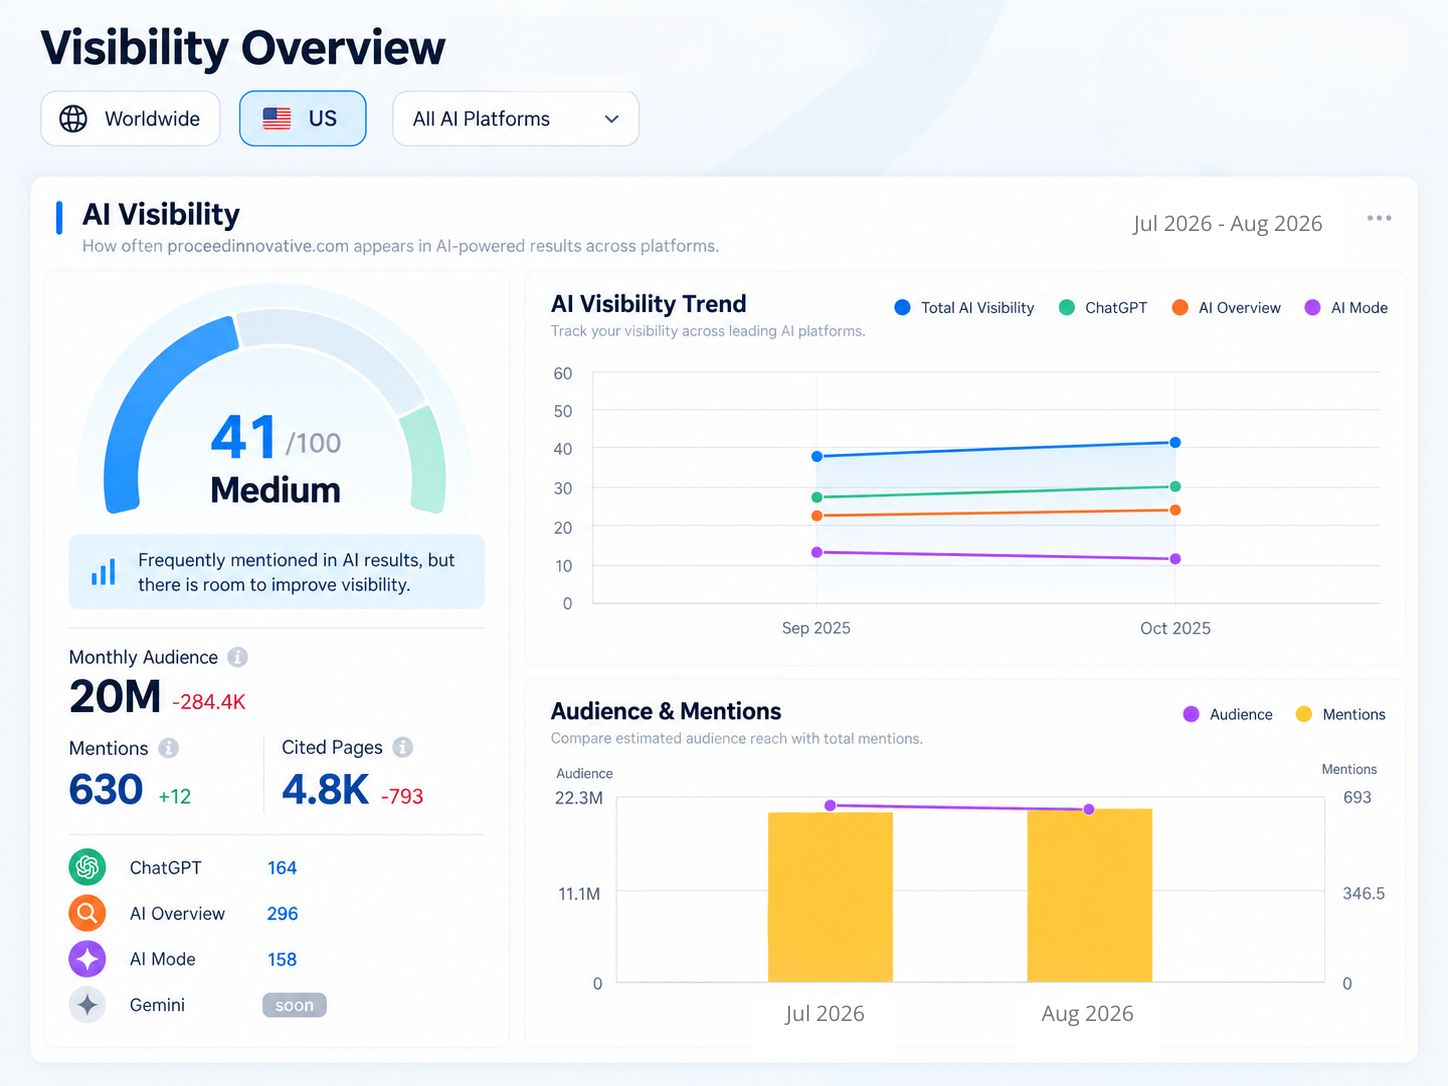Click the Audience & Mentions heading

pos(666,711)
